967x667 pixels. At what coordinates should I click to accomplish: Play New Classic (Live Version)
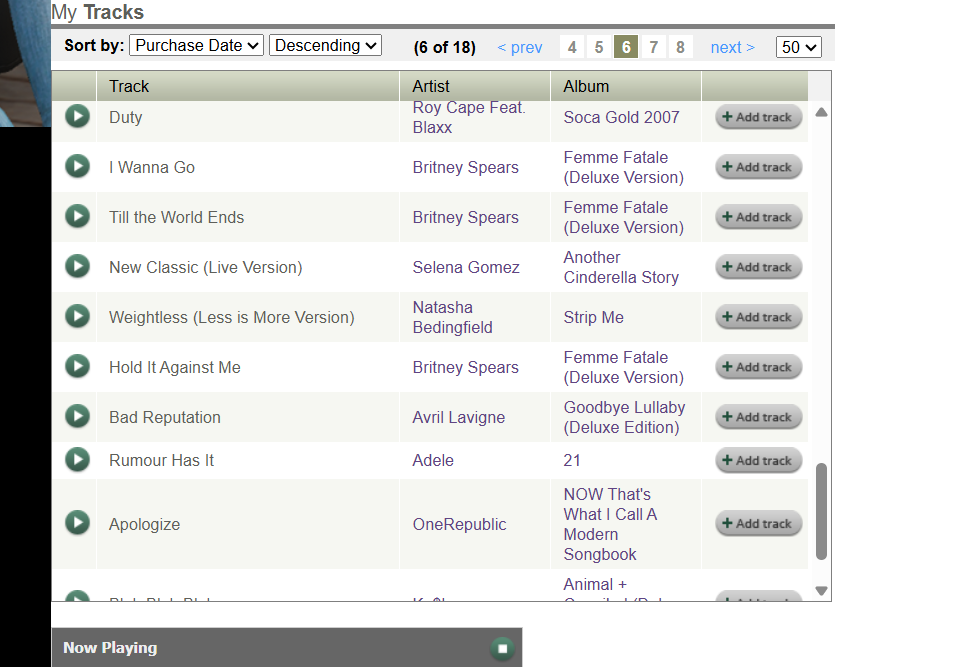pyautogui.click(x=77, y=266)
